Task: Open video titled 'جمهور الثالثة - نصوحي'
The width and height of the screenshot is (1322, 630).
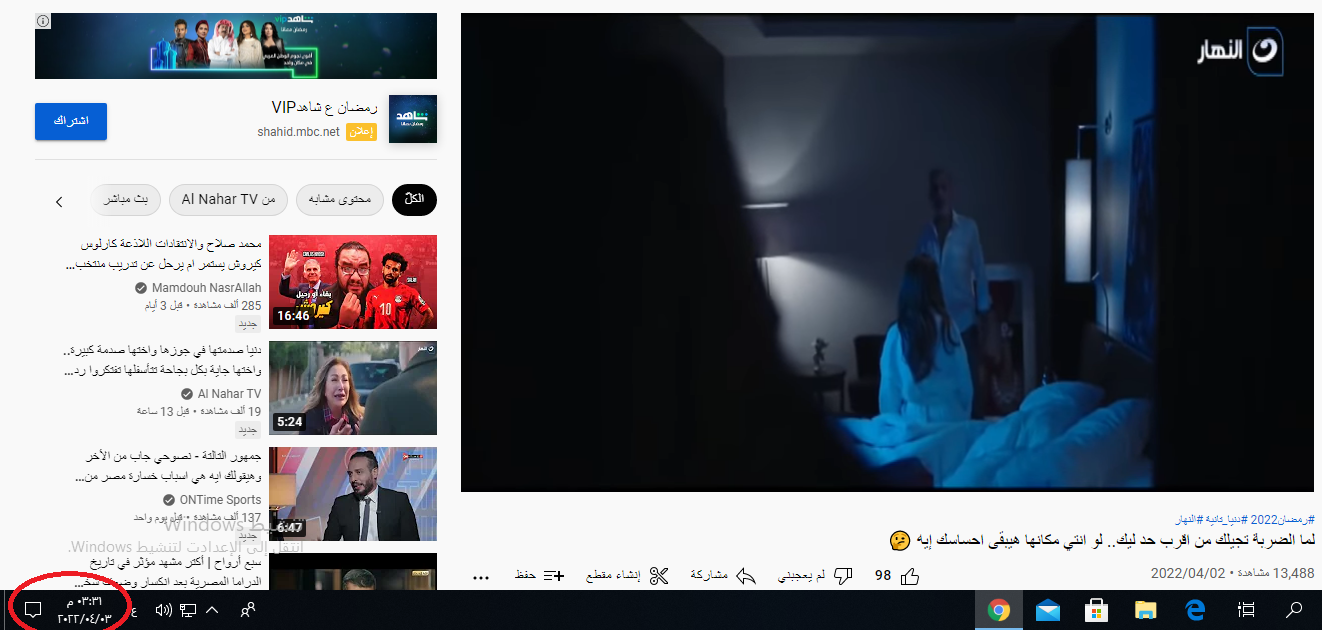Action: 168,466
